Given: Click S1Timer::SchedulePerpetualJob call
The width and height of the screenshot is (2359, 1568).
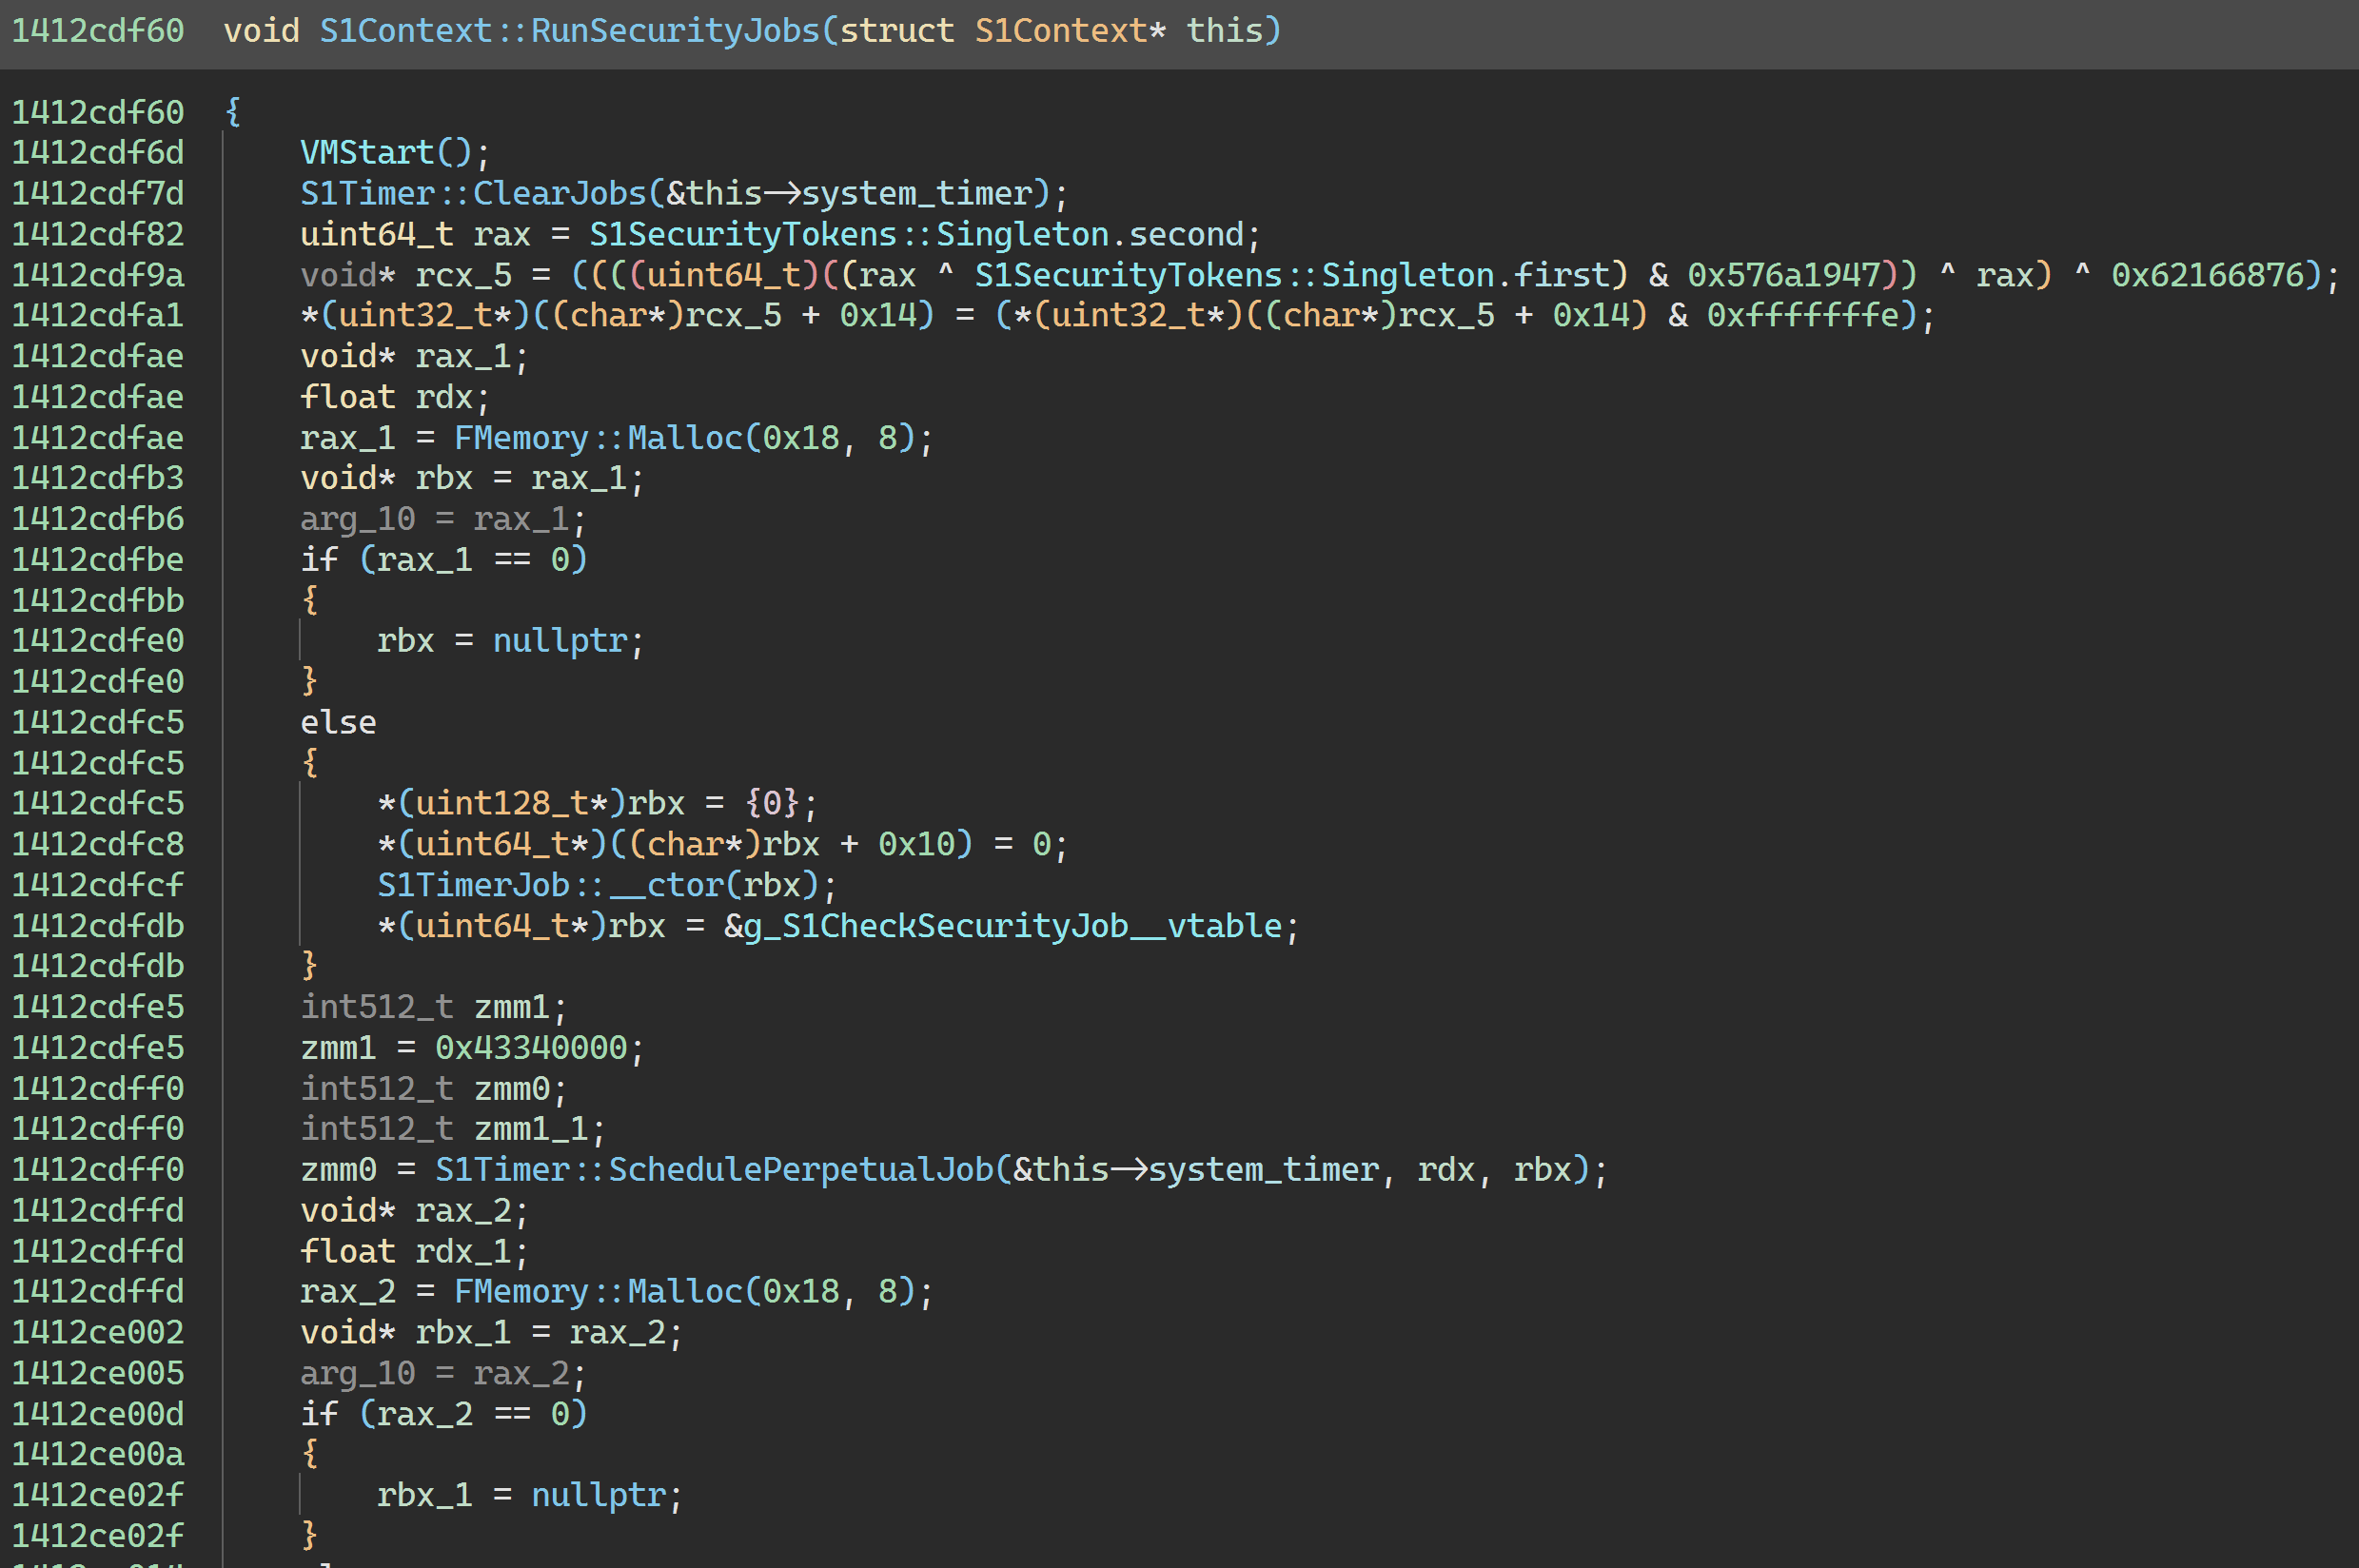Looking at the screenshot, I should tap(714, 1169).
